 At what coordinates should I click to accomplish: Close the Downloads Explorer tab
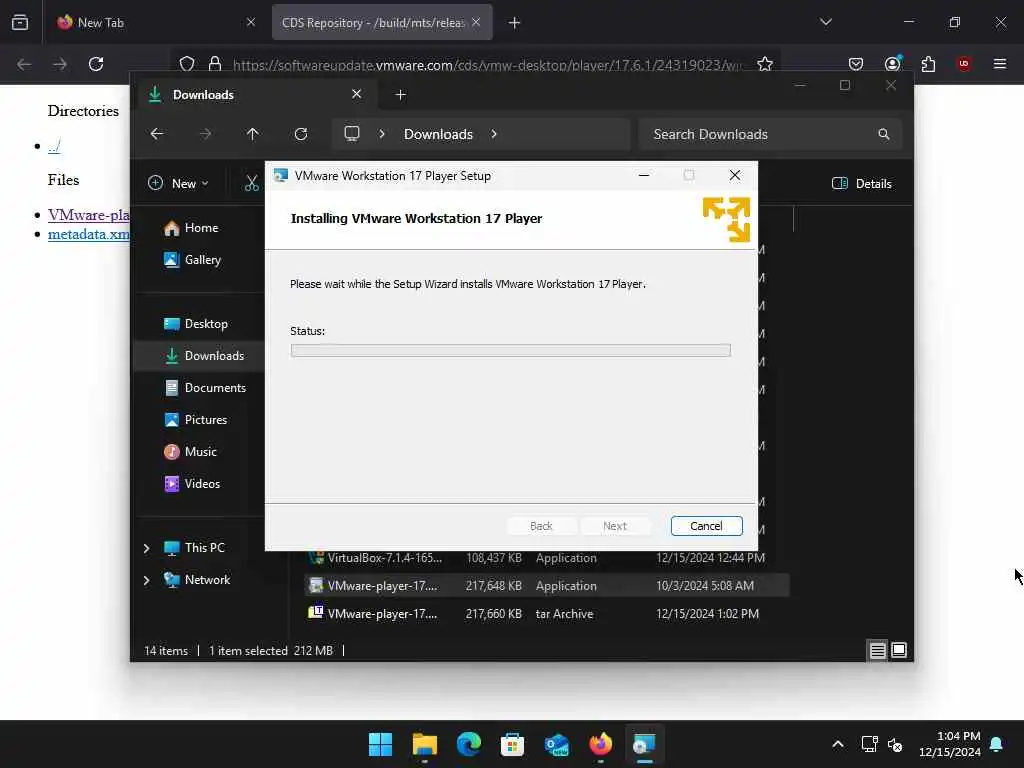pyautogui.click(x=357, y=94)
